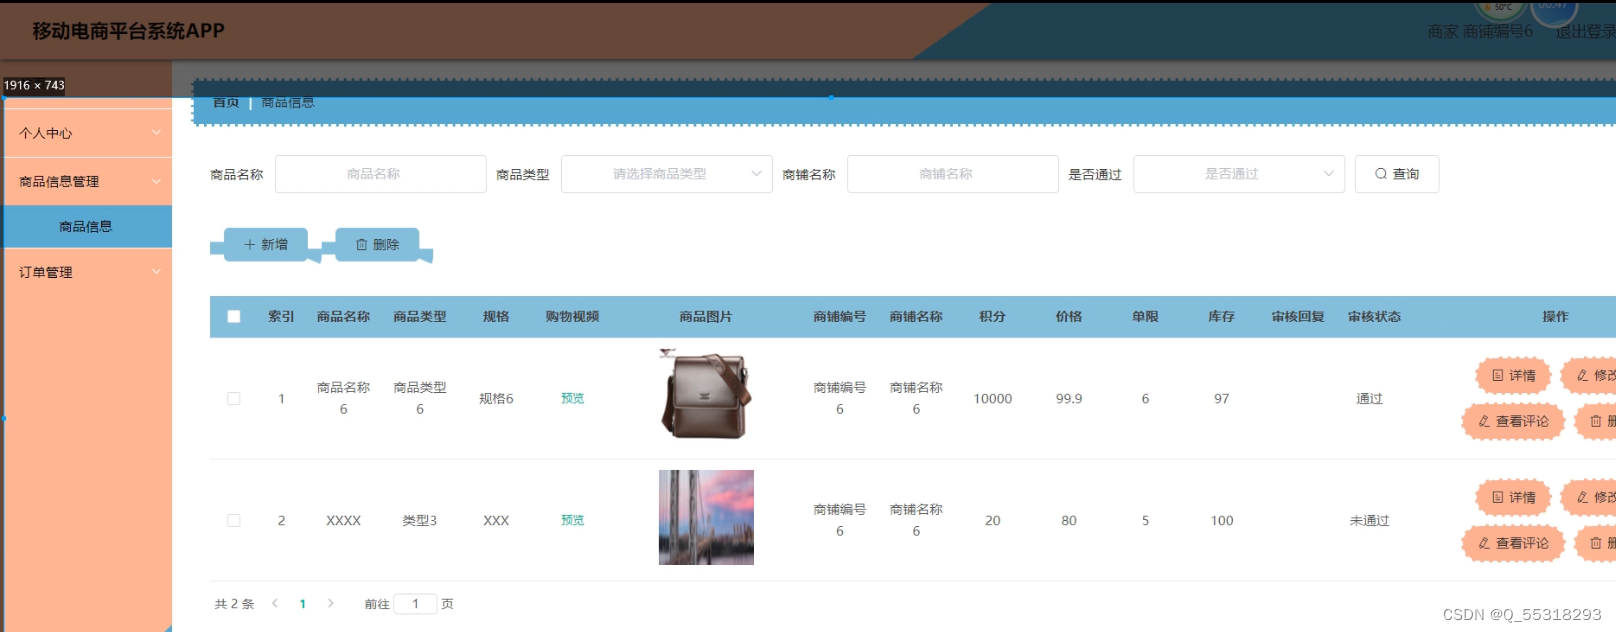Click the 通过 status cell
This screenshot has height=632, width=1616.
click(1369, 399)
